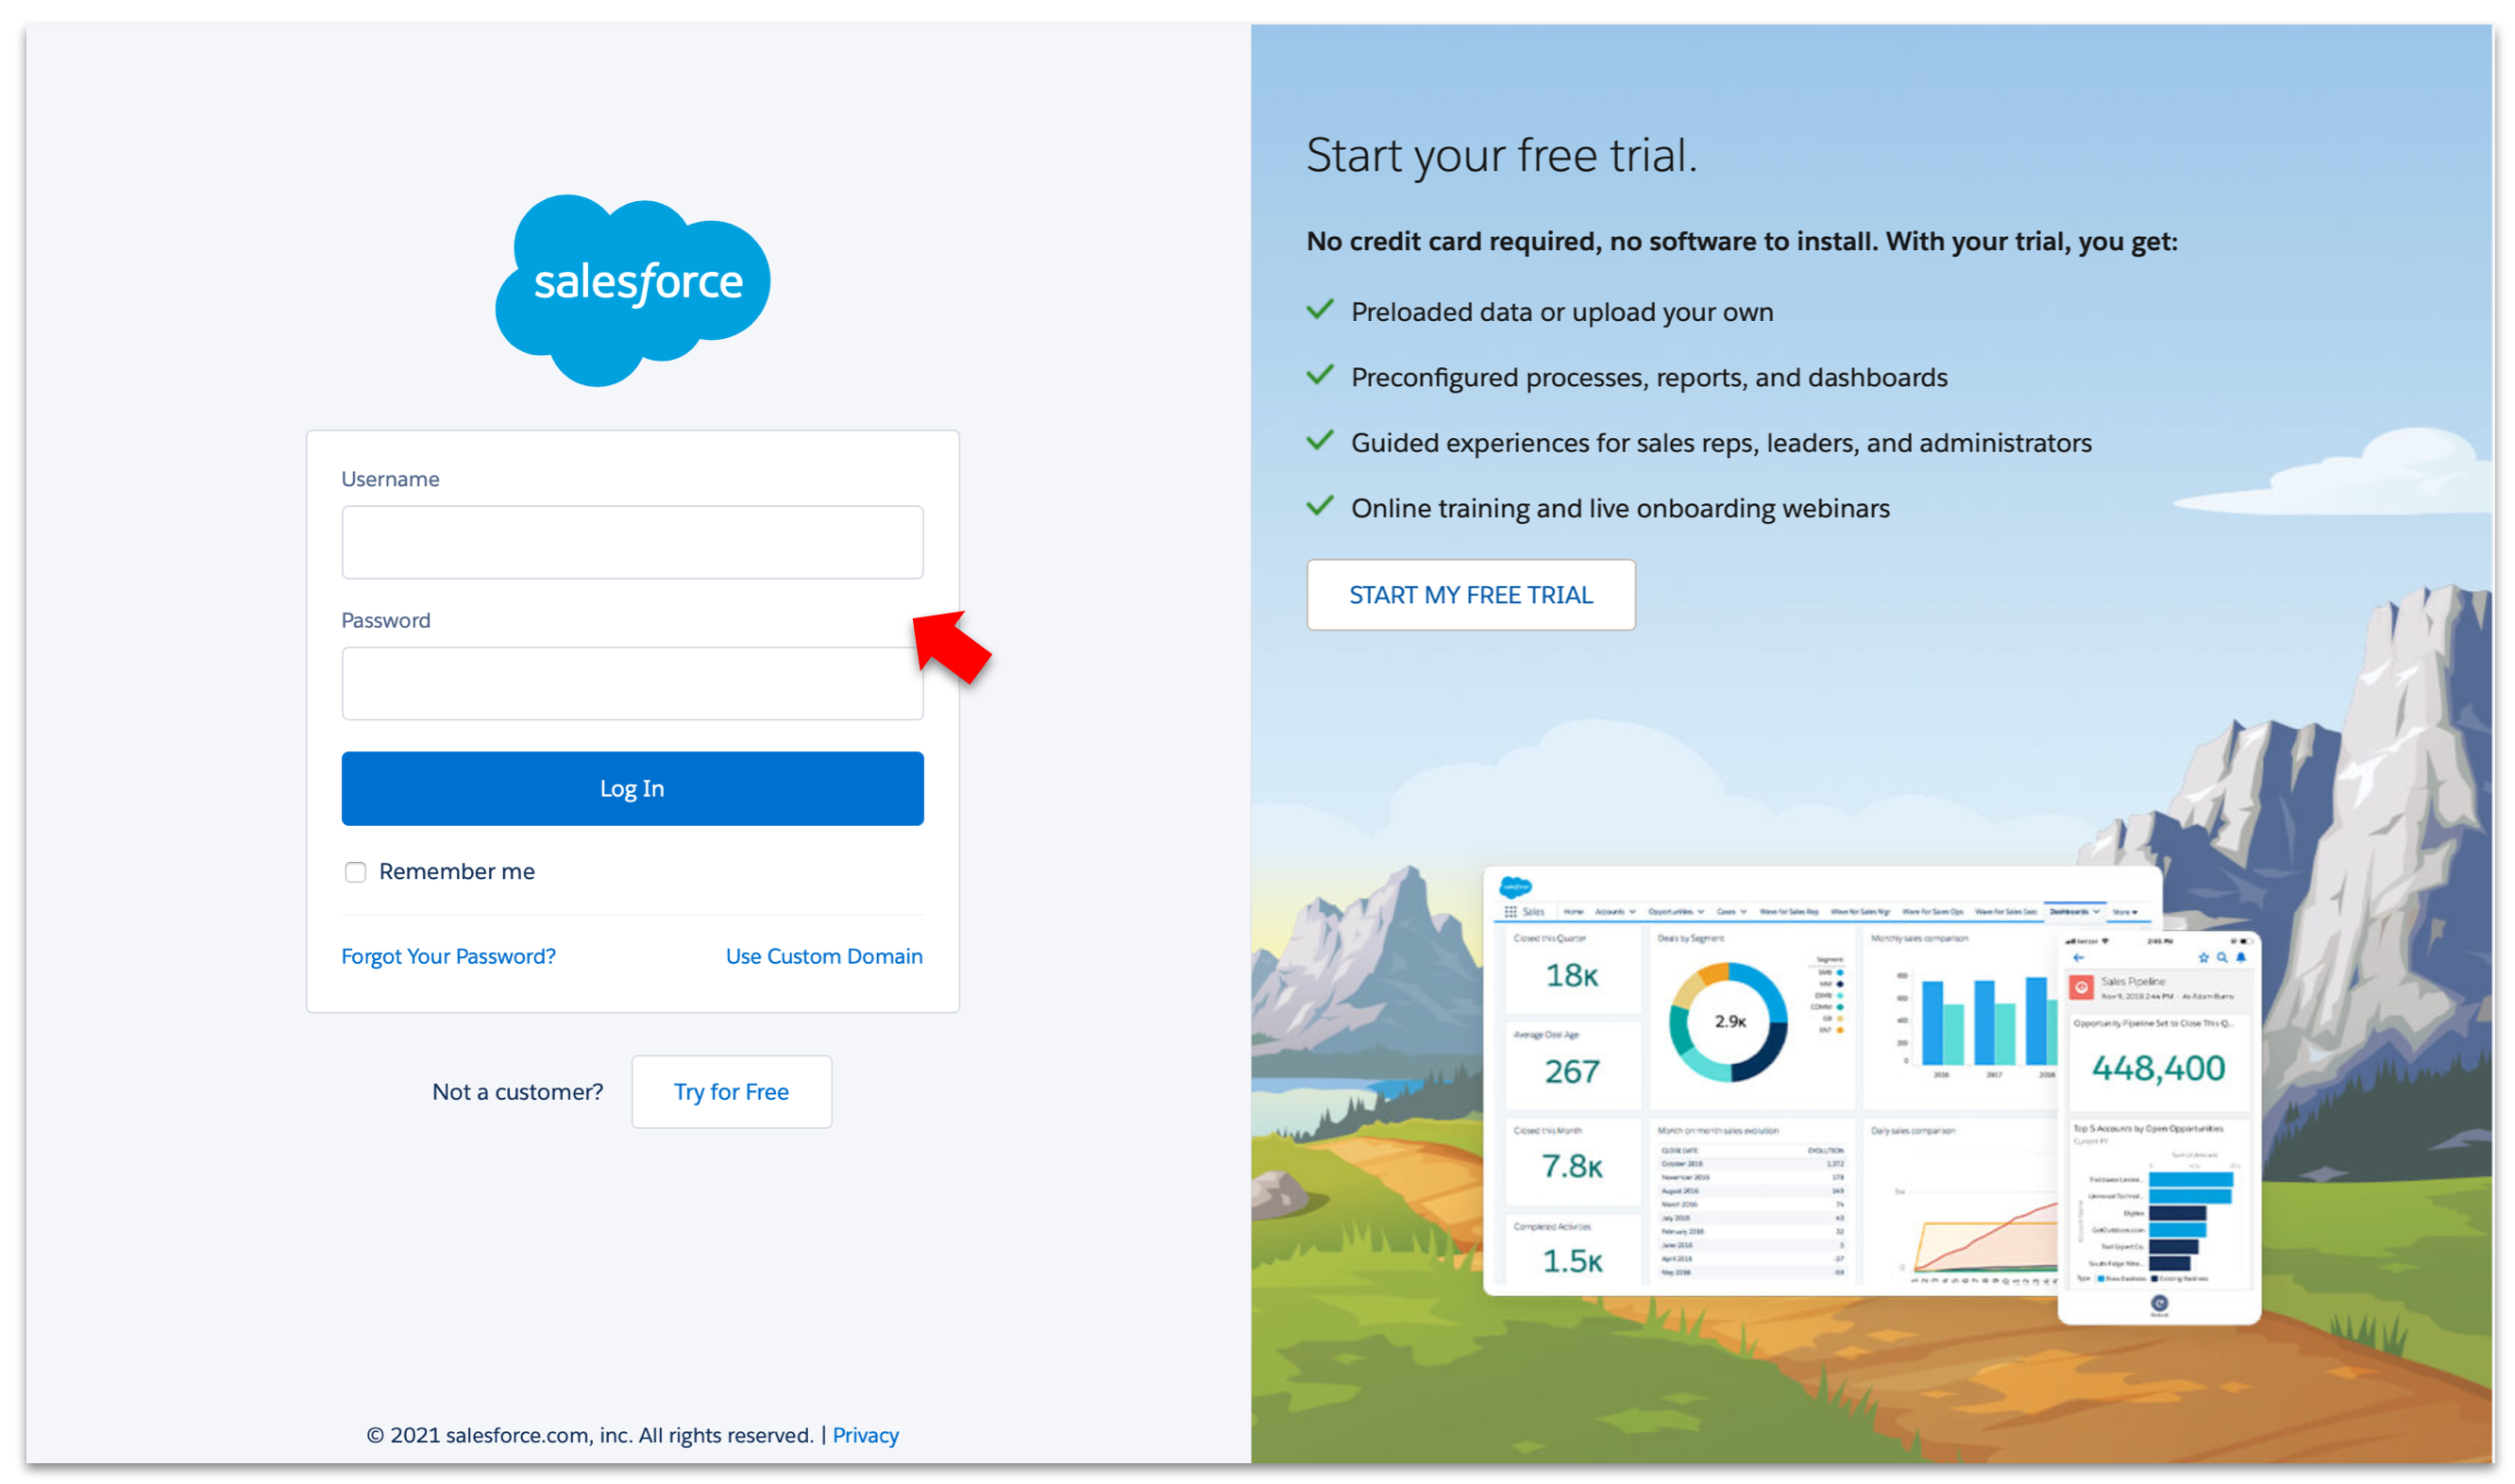Focus the Username input field

pyautogui.click(x=632, y=542)
